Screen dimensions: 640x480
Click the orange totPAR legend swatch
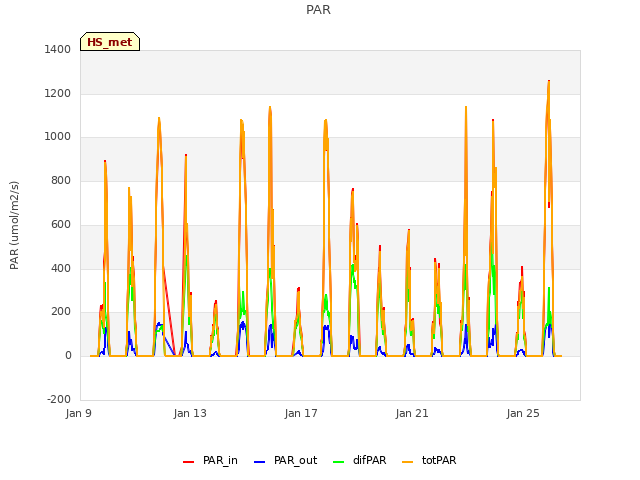coord(407,462)
